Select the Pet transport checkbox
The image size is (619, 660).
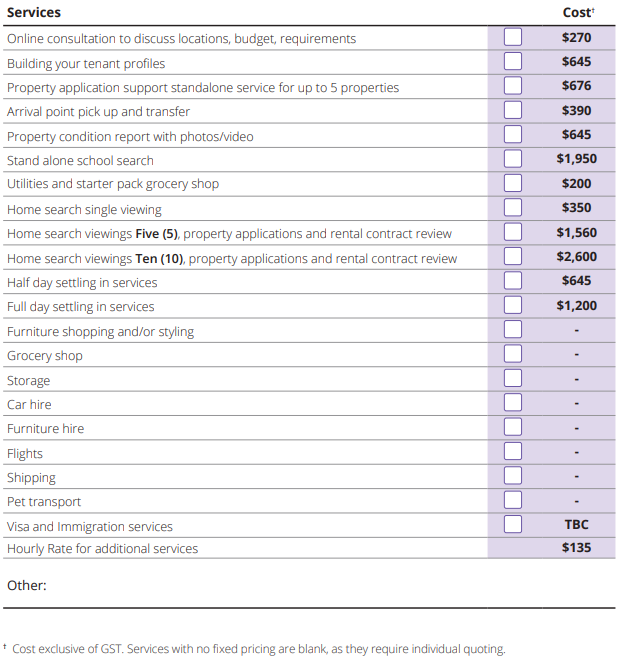coord(513,500)
